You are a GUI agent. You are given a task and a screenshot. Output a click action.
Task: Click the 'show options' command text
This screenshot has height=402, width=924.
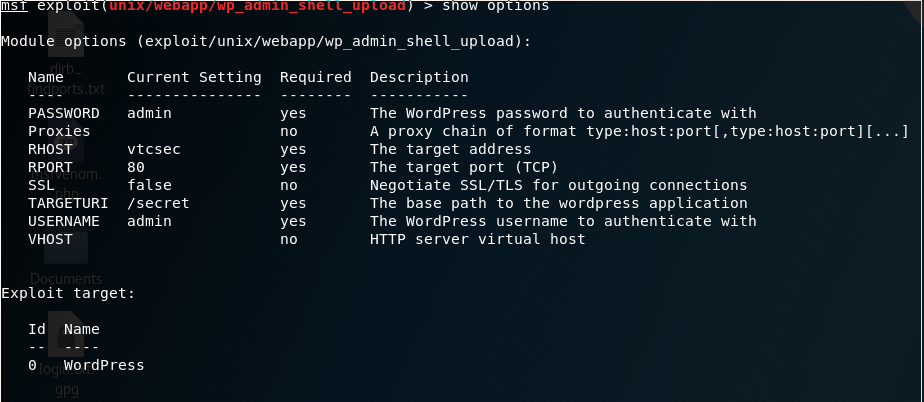pyautogui.click(x=496, y=6)
